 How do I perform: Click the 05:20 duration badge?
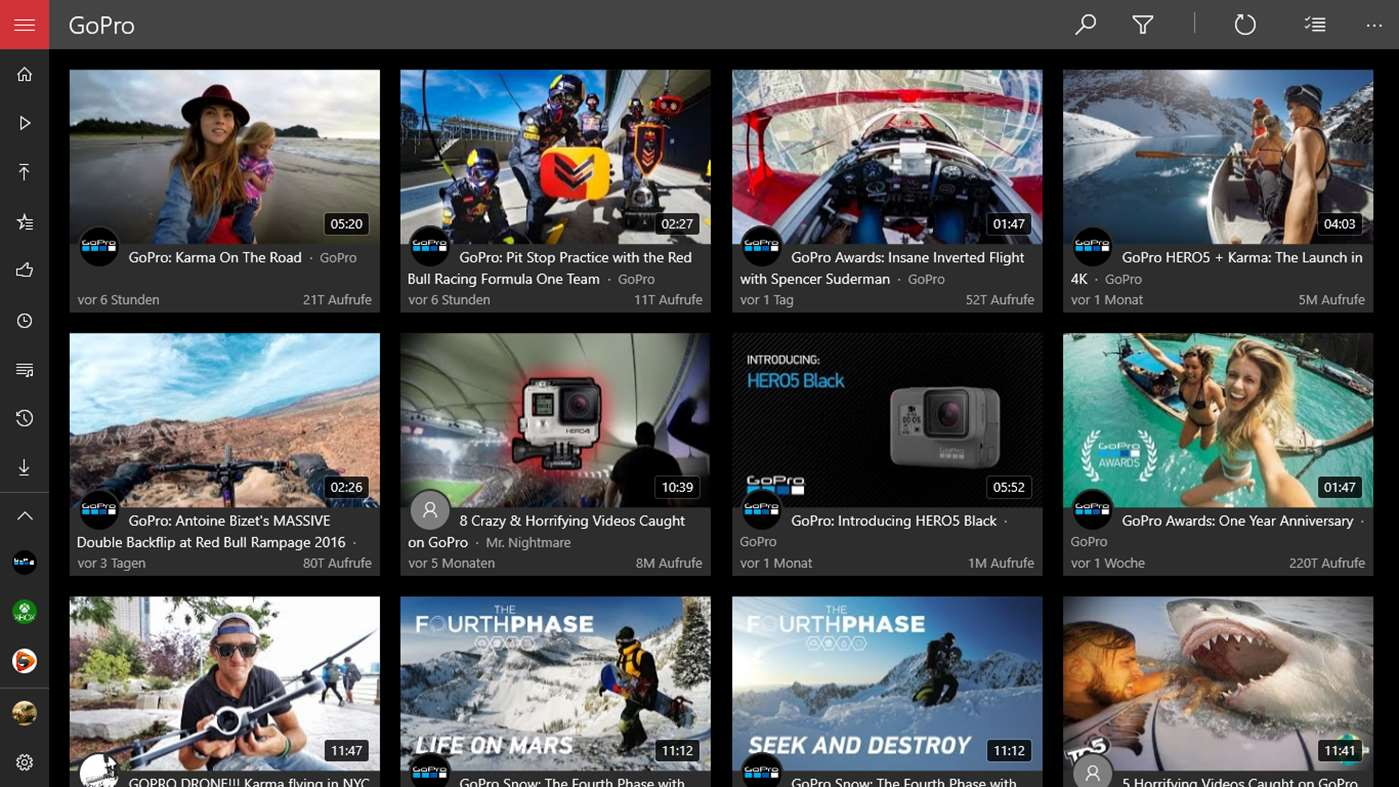[346, 224]
